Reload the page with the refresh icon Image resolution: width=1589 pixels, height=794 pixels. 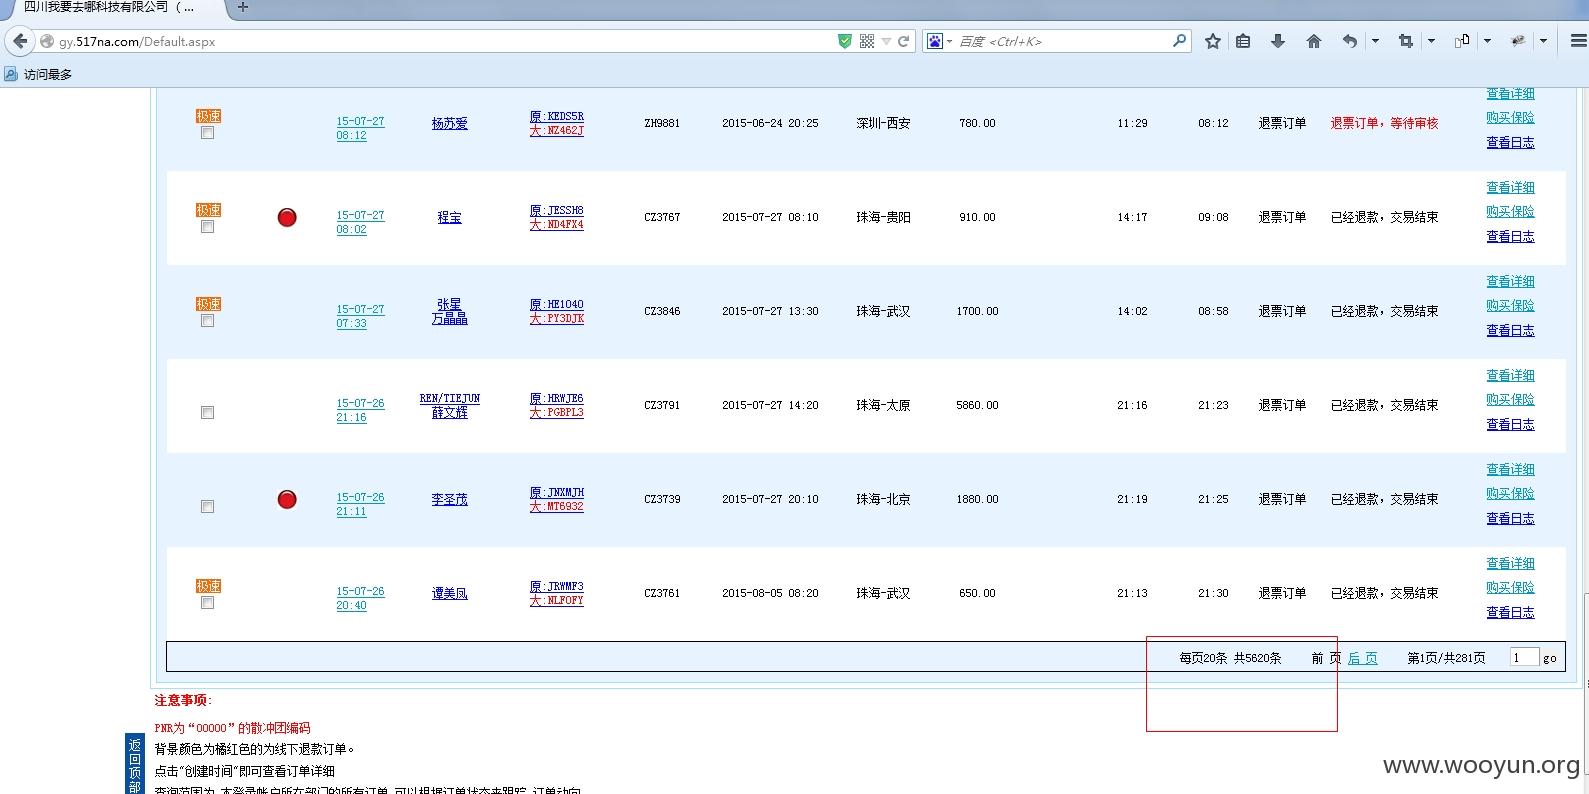click(x=904, y=41)
